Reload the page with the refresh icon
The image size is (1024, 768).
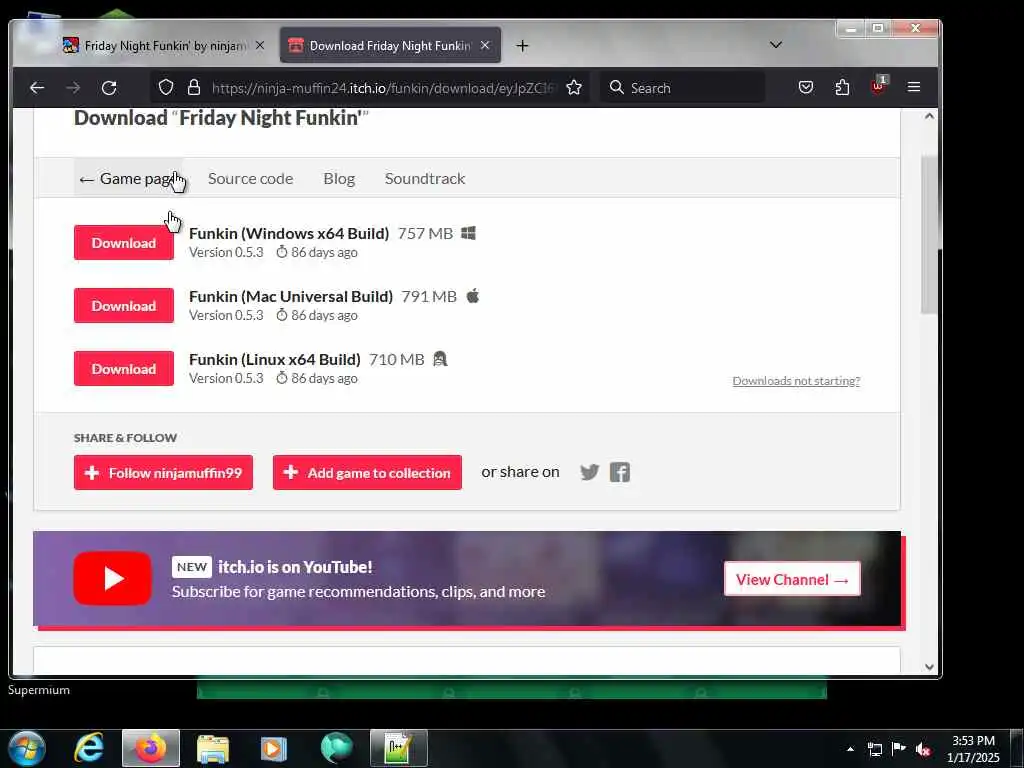(x=109, y=88)
